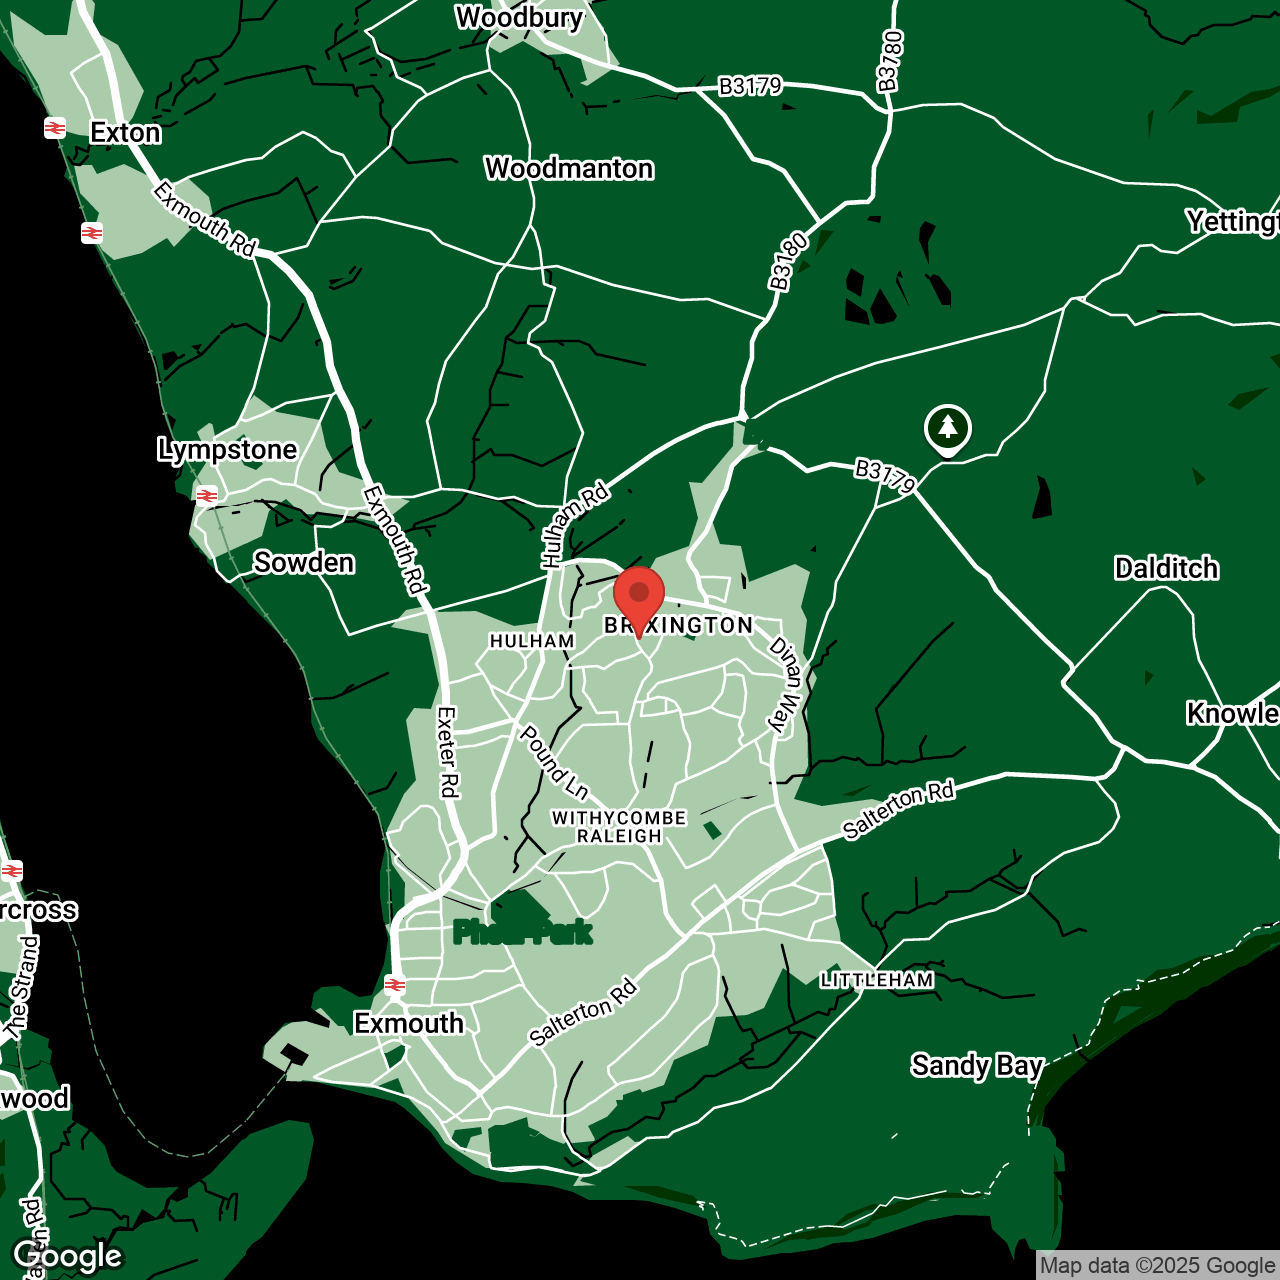This screenshot has width=1280, height=1280.
Task: Click the Pound Ln road label
Action: [553, 763]
